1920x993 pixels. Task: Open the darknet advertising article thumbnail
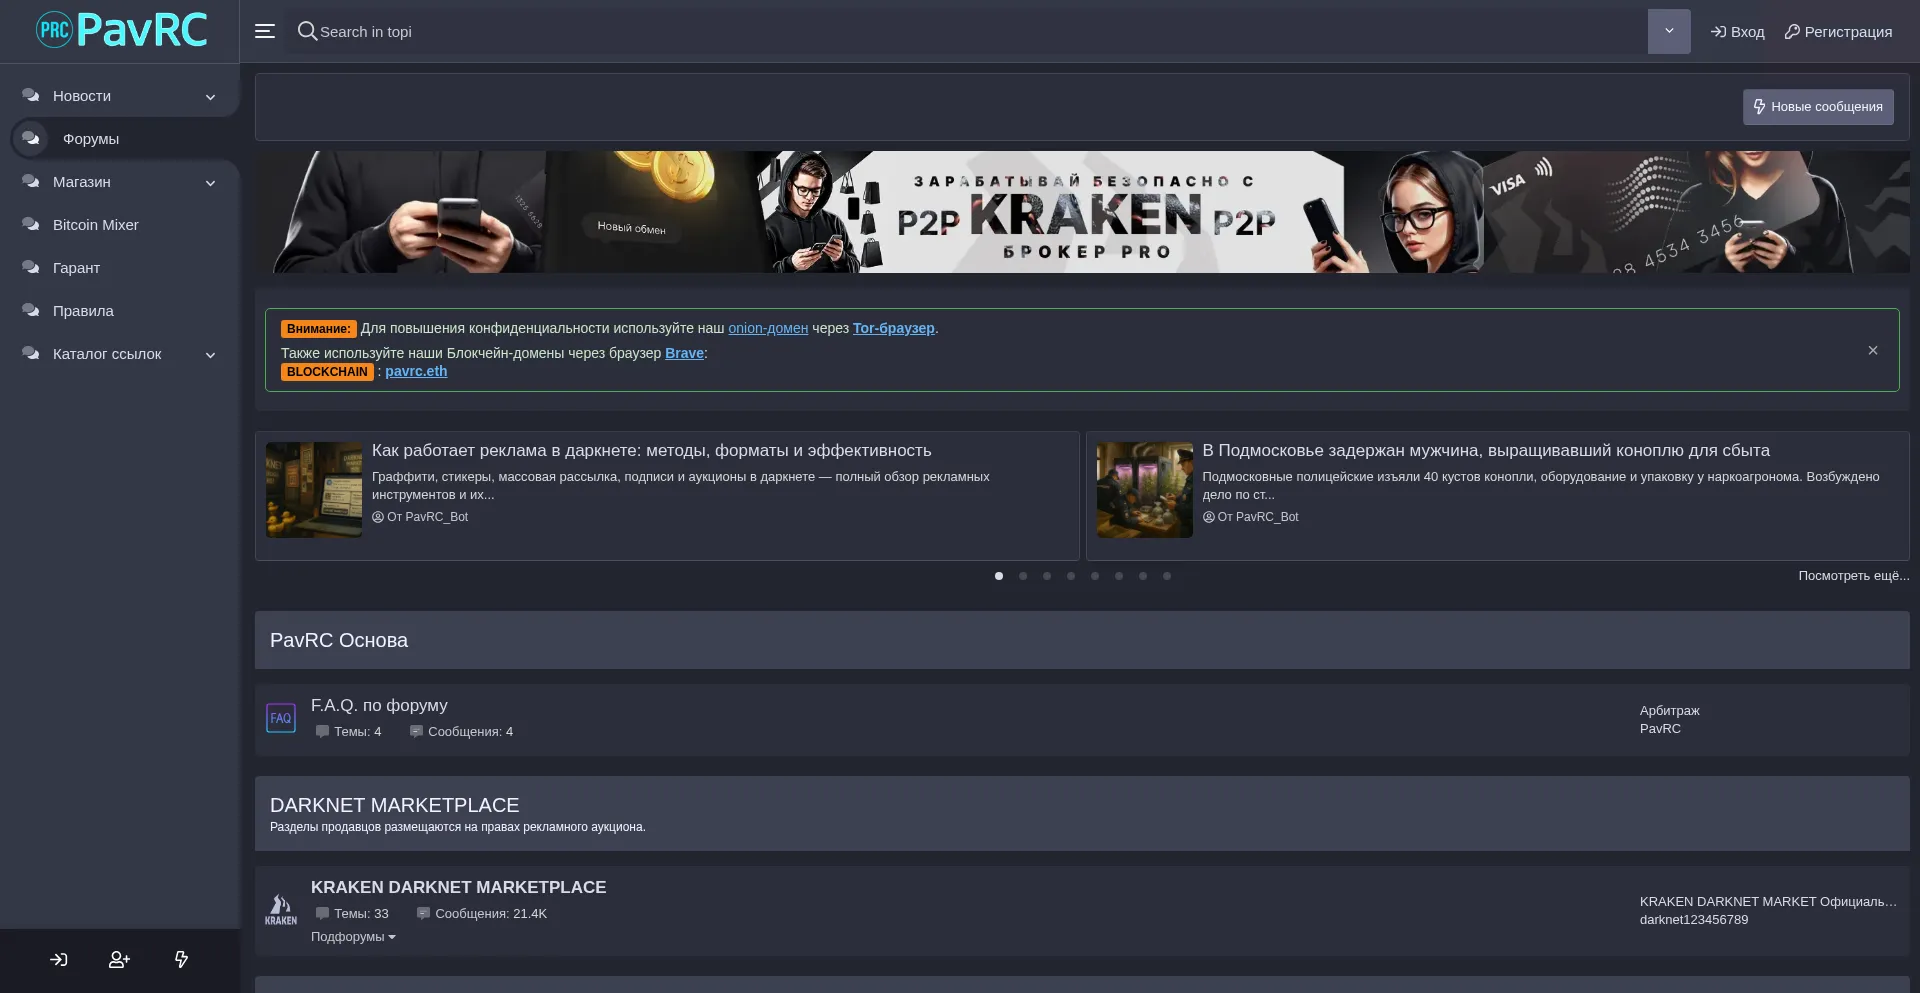314,490
